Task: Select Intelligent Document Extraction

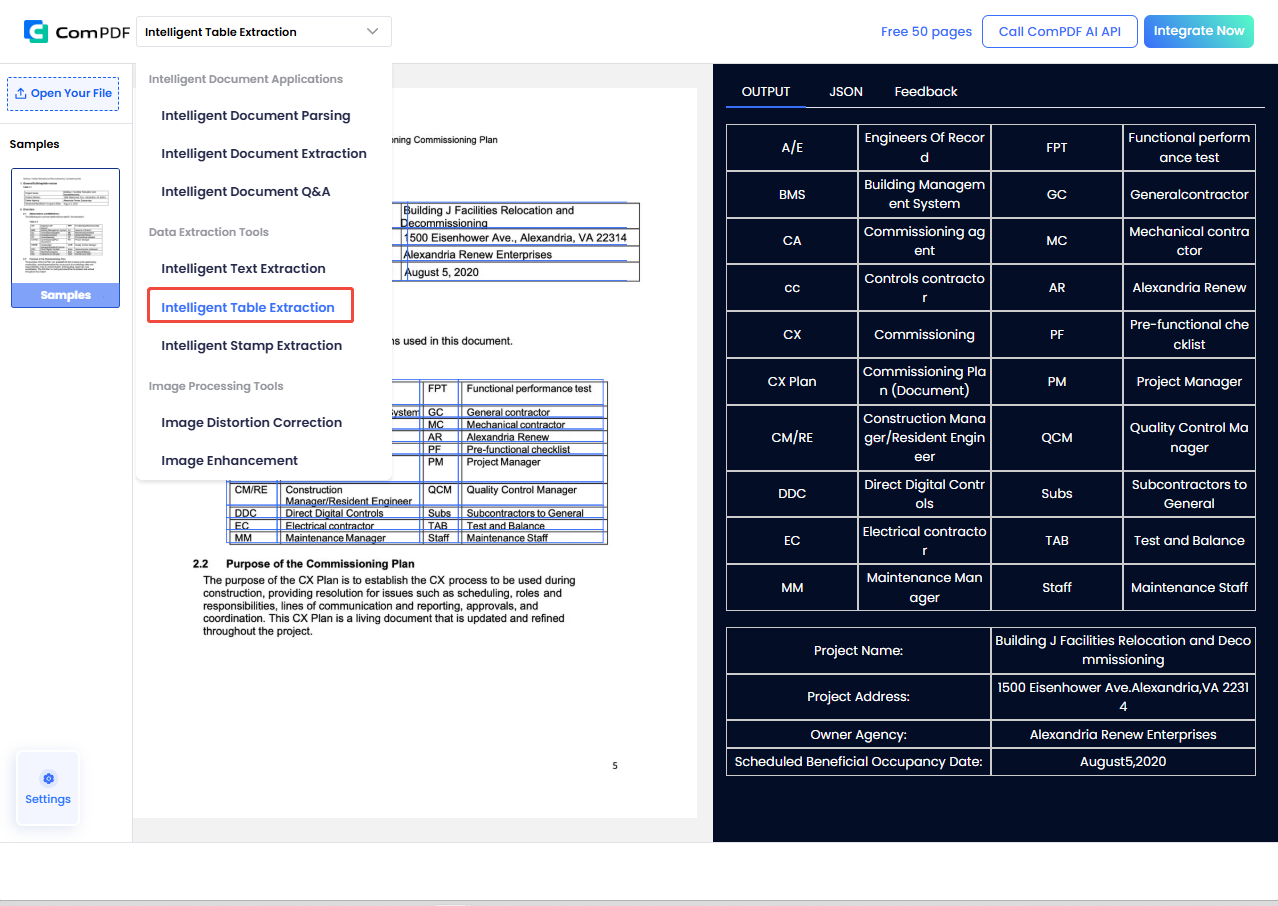Action: (x=263, y=153)
